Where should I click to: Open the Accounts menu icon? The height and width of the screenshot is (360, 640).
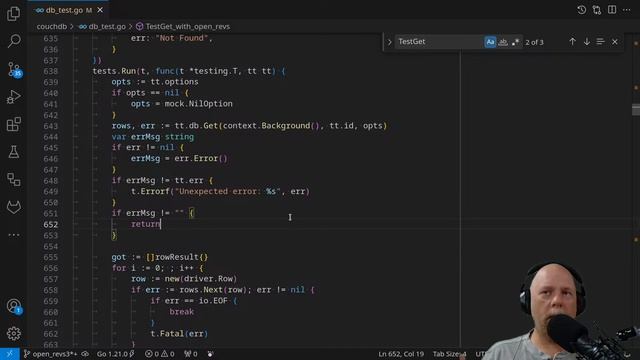pyautogui.click(x=14, y=306)
